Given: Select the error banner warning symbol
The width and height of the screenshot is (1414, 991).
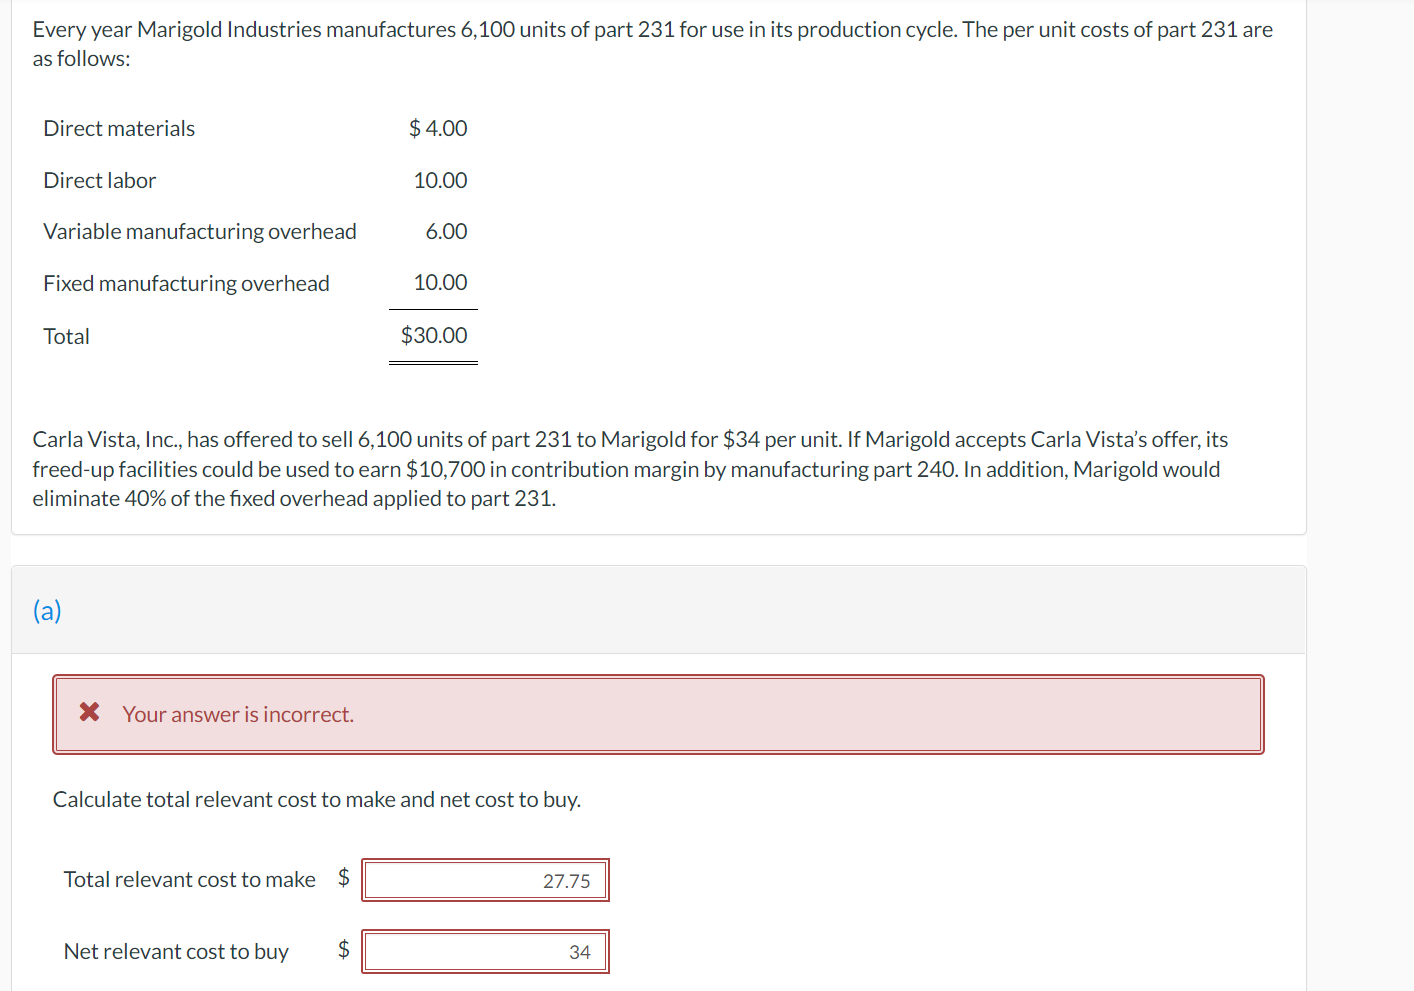Looking at the screenshot, I should pos(89,712).
